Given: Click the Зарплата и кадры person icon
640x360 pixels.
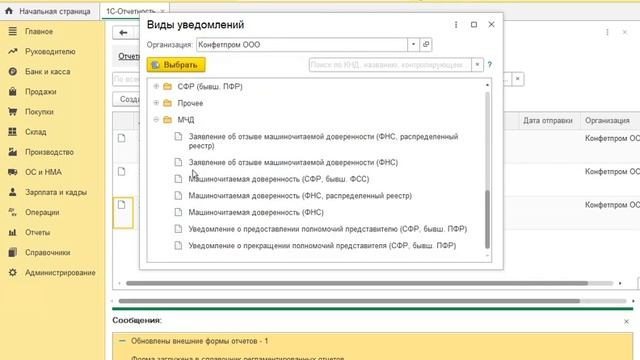Looking at the screenshot, I should click(x=13, y=192).
